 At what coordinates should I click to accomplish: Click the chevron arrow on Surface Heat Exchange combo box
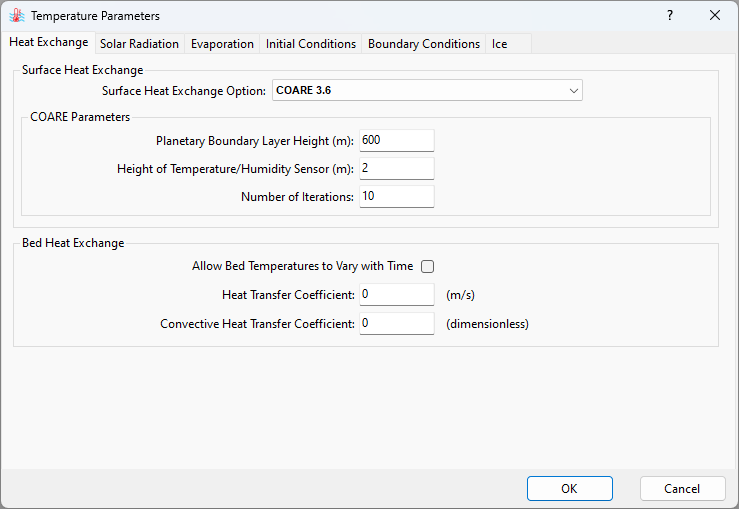573,91
